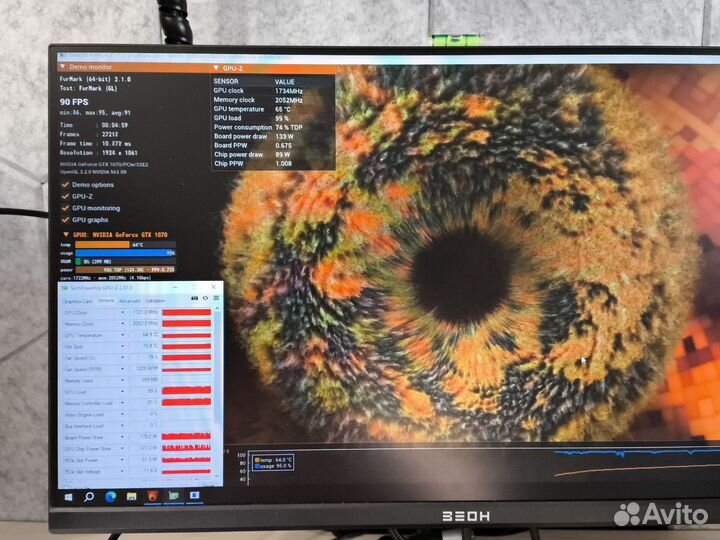
Task: Switch to the Graphics Card tab
Action: tap(77, 300)
